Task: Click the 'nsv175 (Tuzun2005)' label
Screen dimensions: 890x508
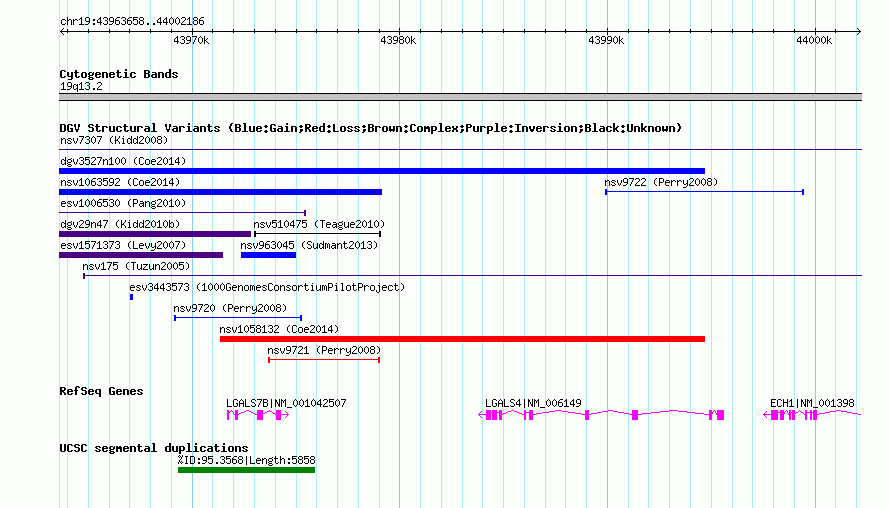Action: [136, 266]
